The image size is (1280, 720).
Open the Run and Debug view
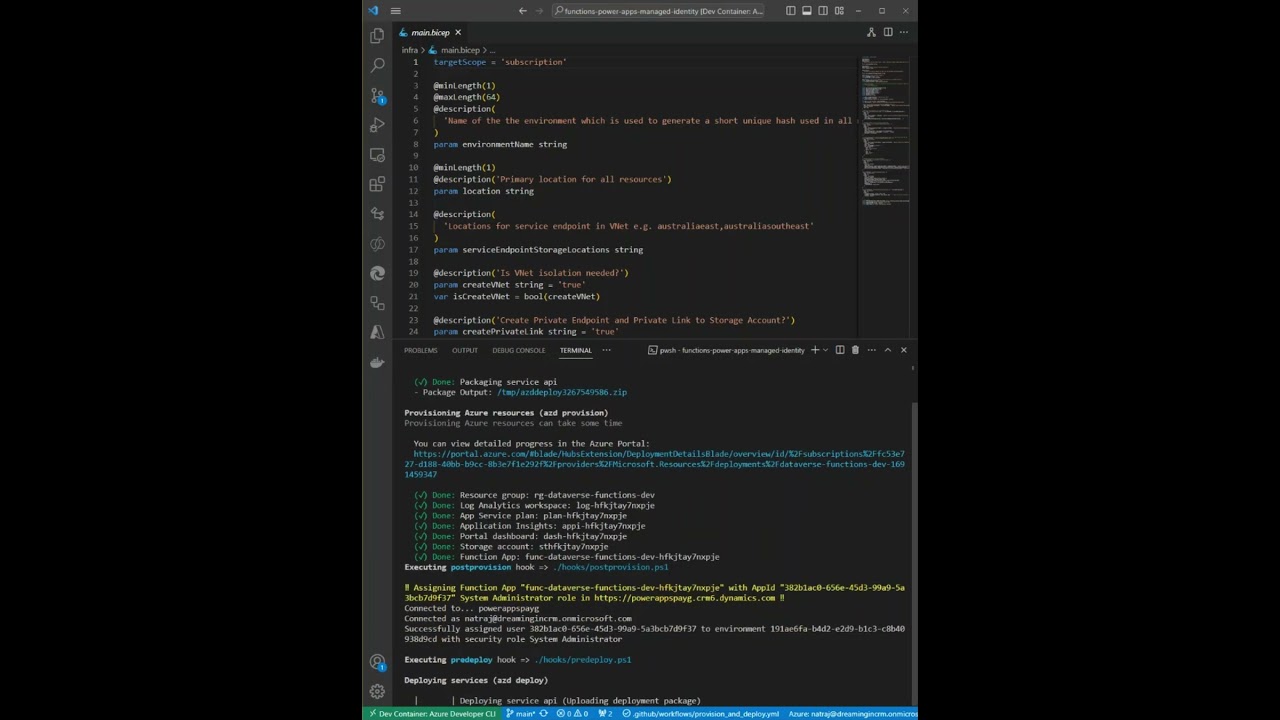pyautogui.click(x=377, y=125)
